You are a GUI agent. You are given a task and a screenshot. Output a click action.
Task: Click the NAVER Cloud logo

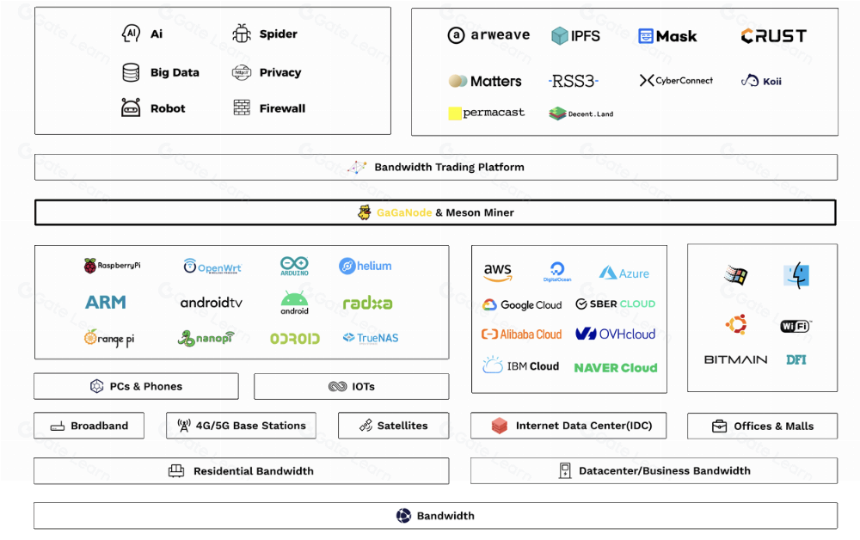point(615,368)
